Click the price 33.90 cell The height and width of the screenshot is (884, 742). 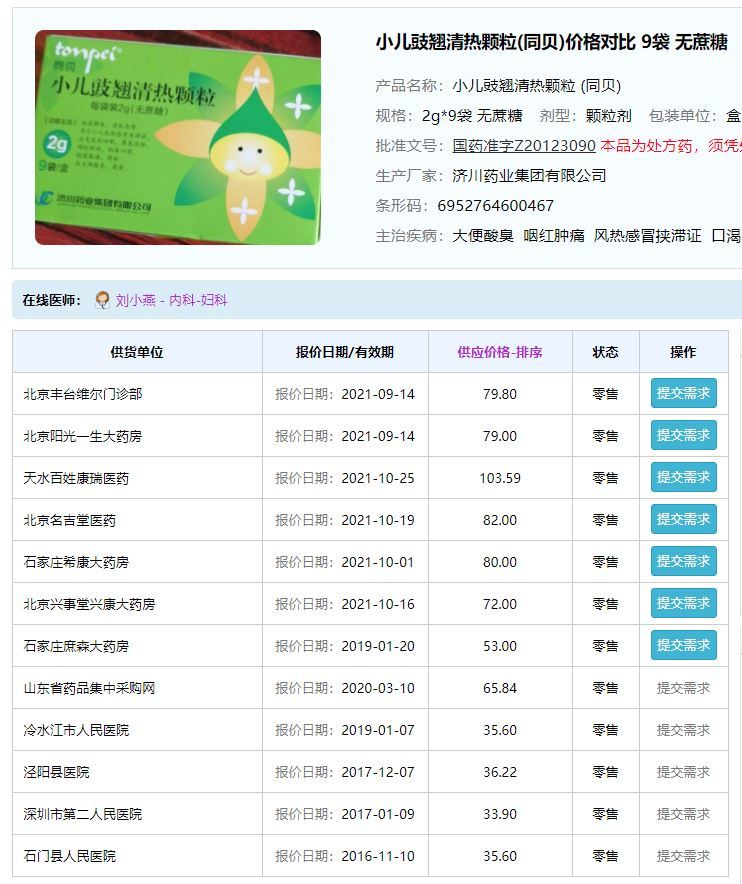[x=500, y=814]
